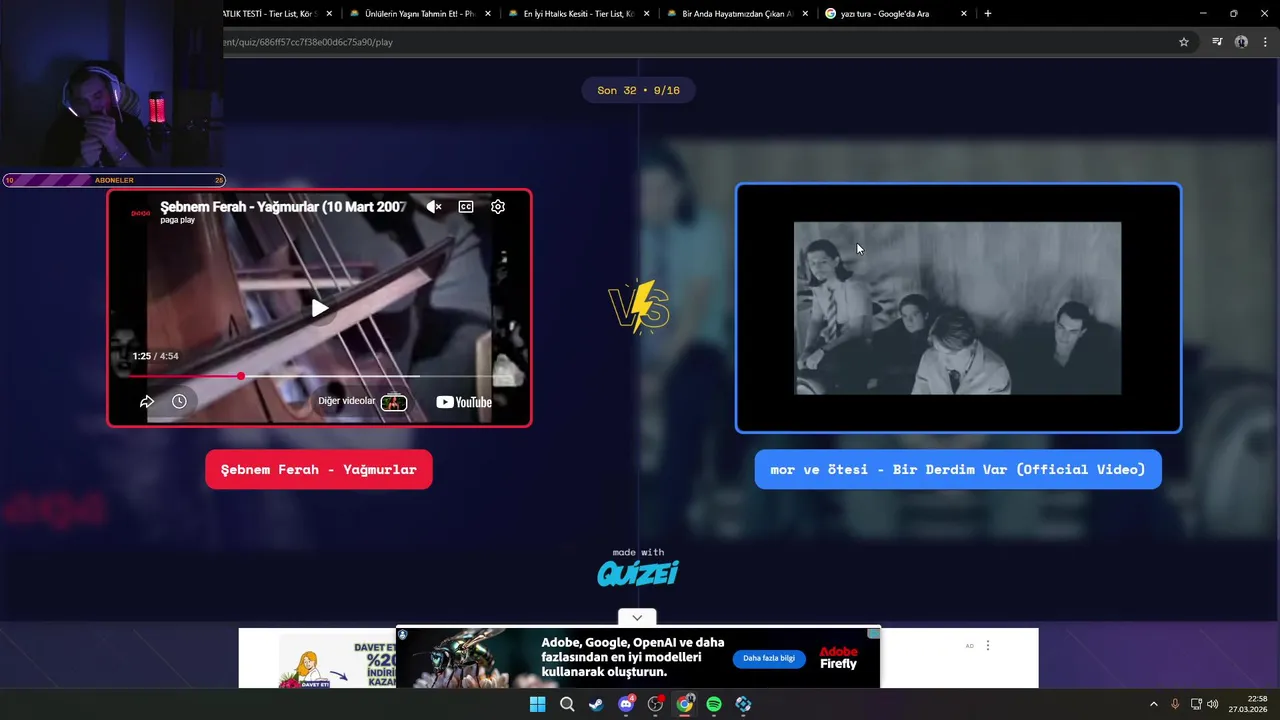This screenshot has width=1280, height=720.
Task: Show hidden system tray icons
Action: point(1153,704)
